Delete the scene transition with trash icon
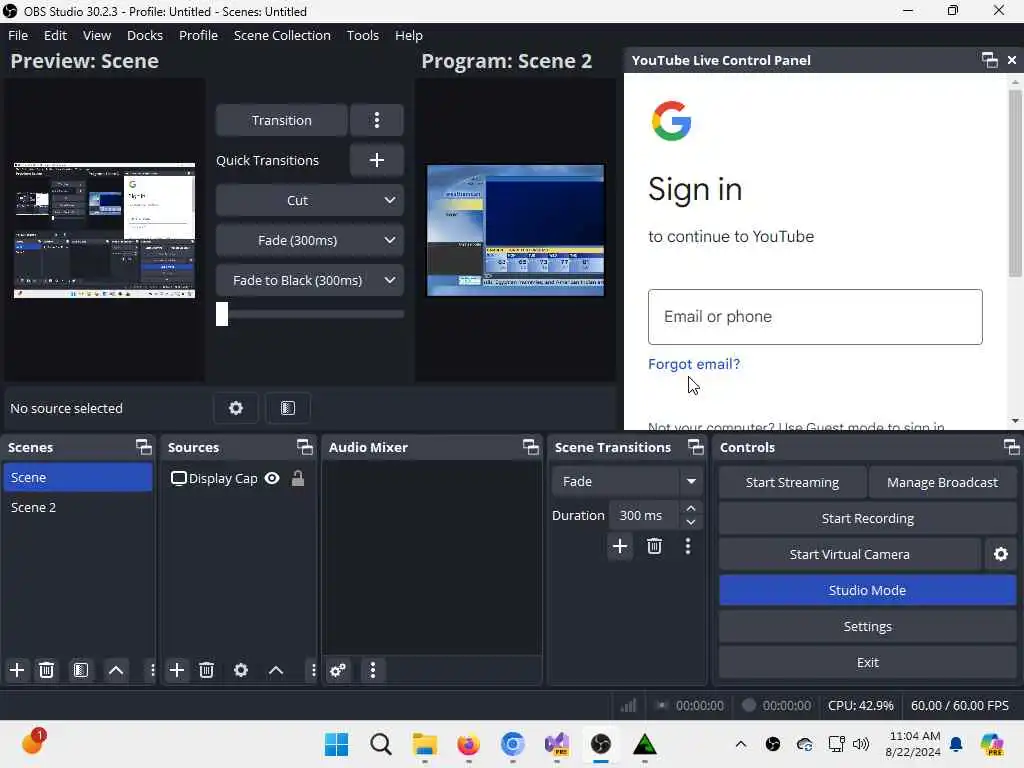Viewport: 1024px width, 768px height. pos(654,546)
